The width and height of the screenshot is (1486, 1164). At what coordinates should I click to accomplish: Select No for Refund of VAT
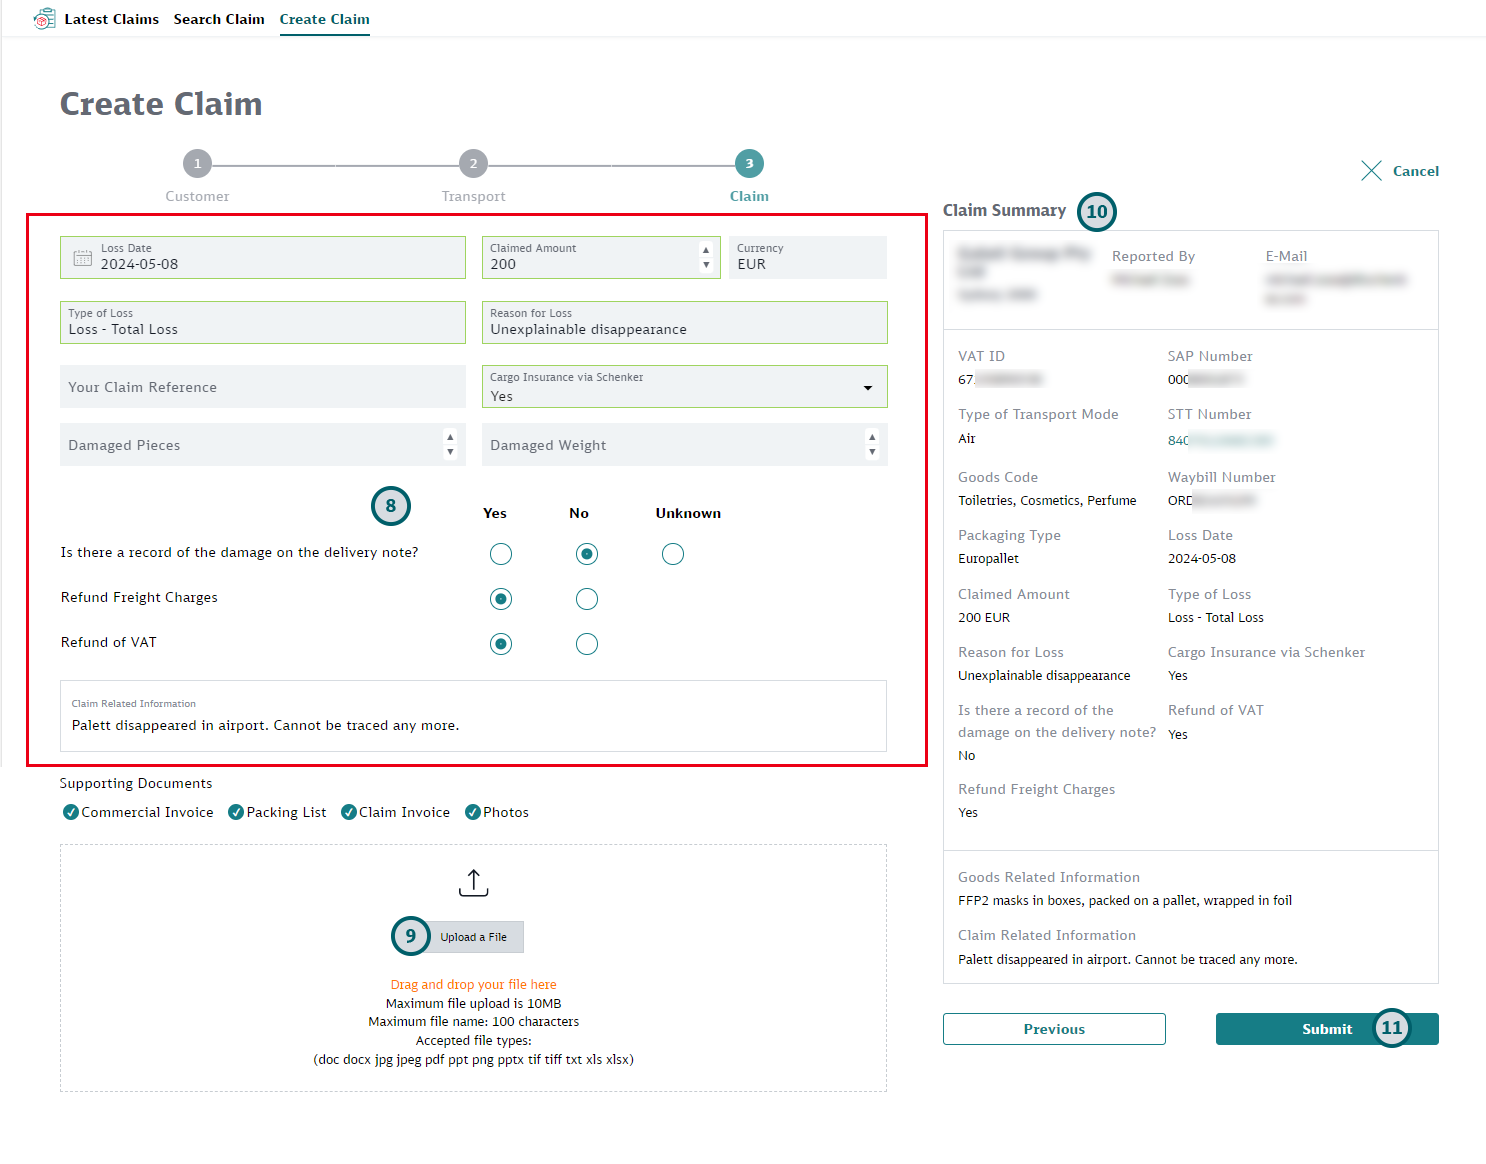tap(586, 643)
